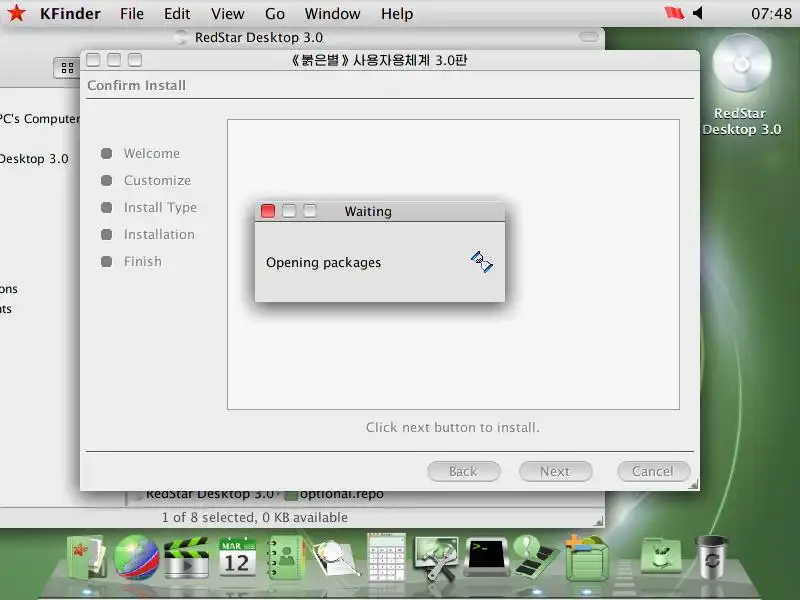Open the software manager box icon in dock
Image resolution: width=800 pixels, height=600 pixels.
click(x=588, y=558)
